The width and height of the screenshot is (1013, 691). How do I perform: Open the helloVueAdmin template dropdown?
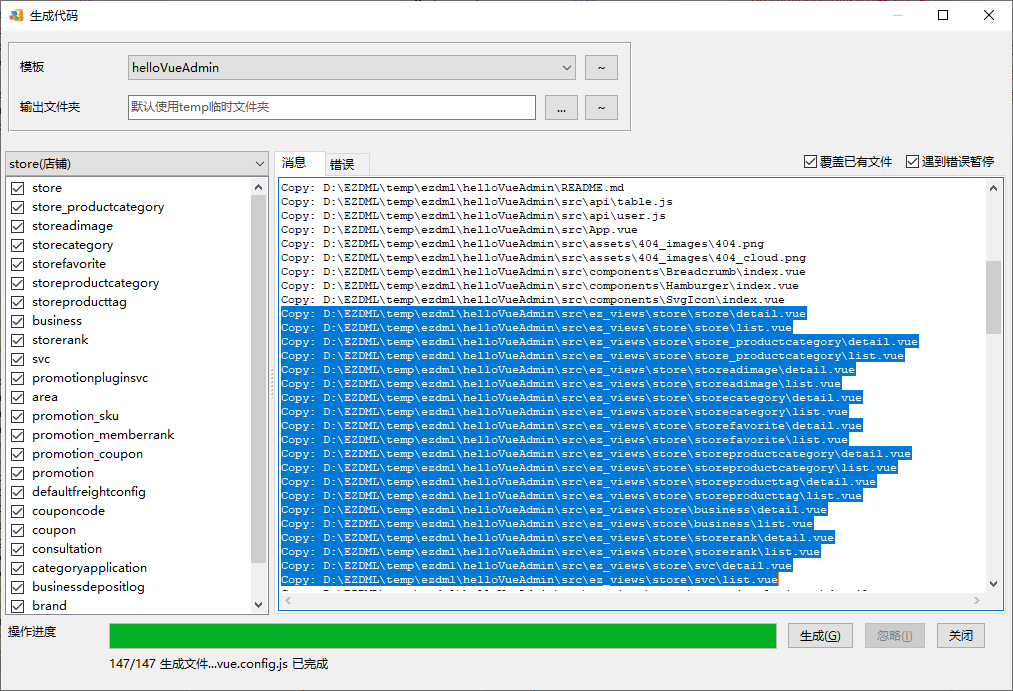[x=350, y=67]
